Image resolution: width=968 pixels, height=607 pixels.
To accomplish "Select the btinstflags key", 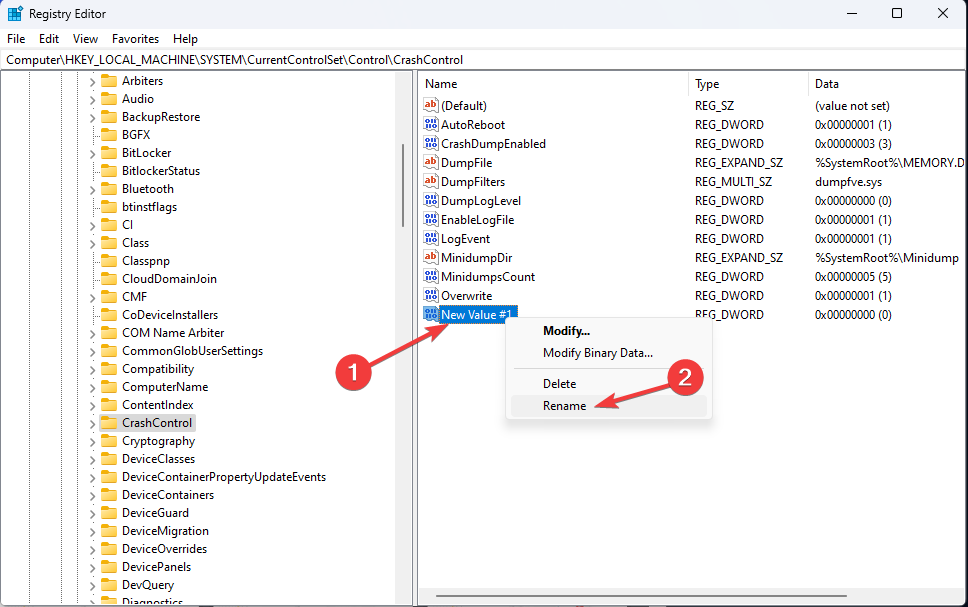I will coord(149,207).
